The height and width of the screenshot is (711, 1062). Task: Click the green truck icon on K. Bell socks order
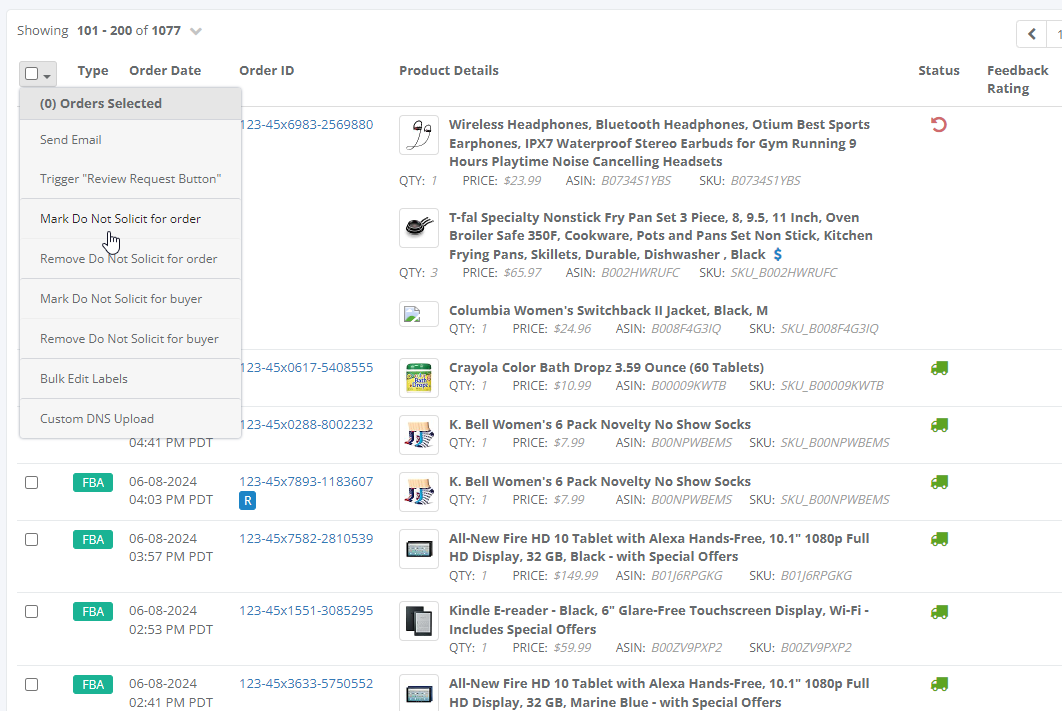(x=938, y=425)
